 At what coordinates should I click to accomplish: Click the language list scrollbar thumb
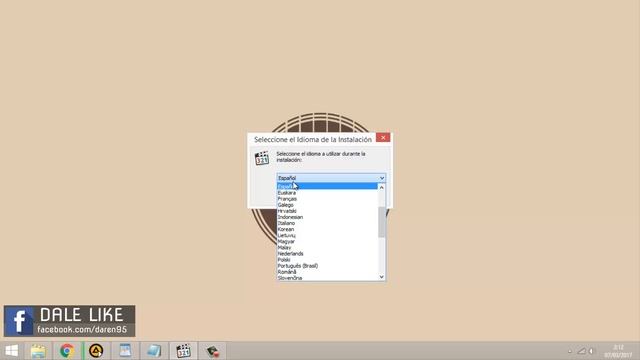click(382, 222)
